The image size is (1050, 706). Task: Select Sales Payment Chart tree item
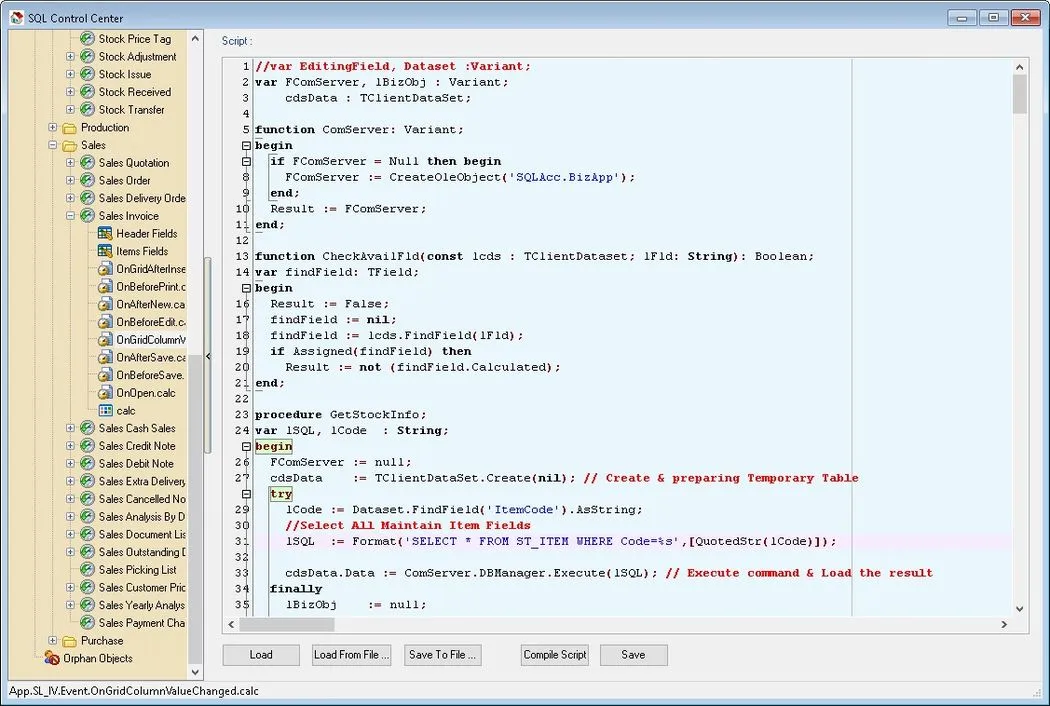click(142, 623)
